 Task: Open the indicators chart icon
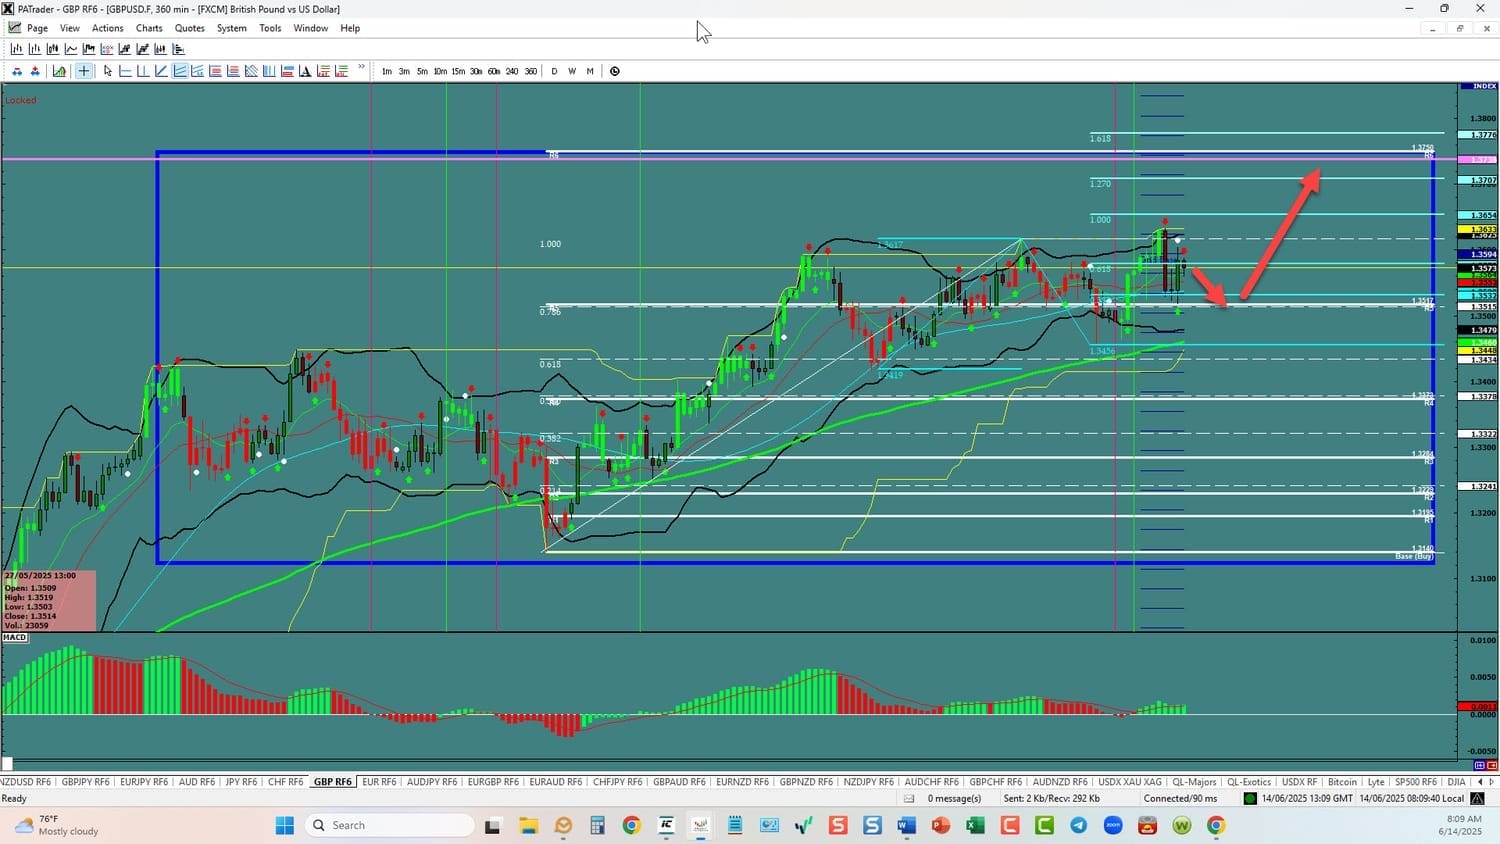tap(59, 71)
